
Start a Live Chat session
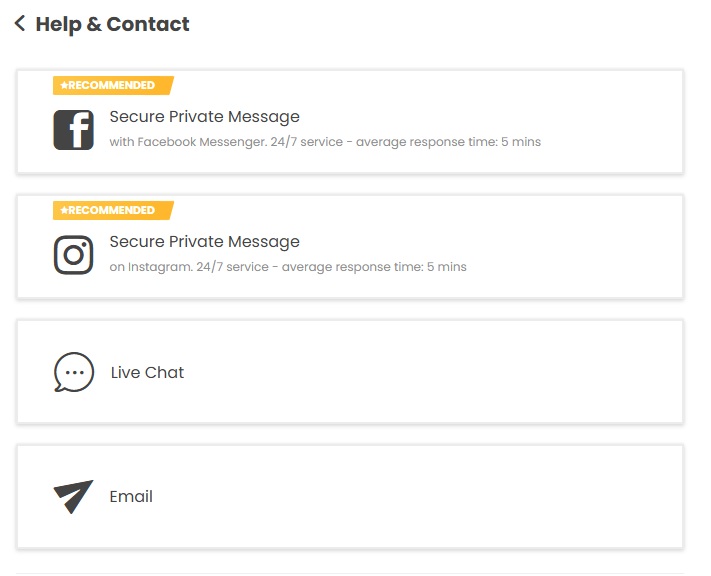[x=147, y=372]
